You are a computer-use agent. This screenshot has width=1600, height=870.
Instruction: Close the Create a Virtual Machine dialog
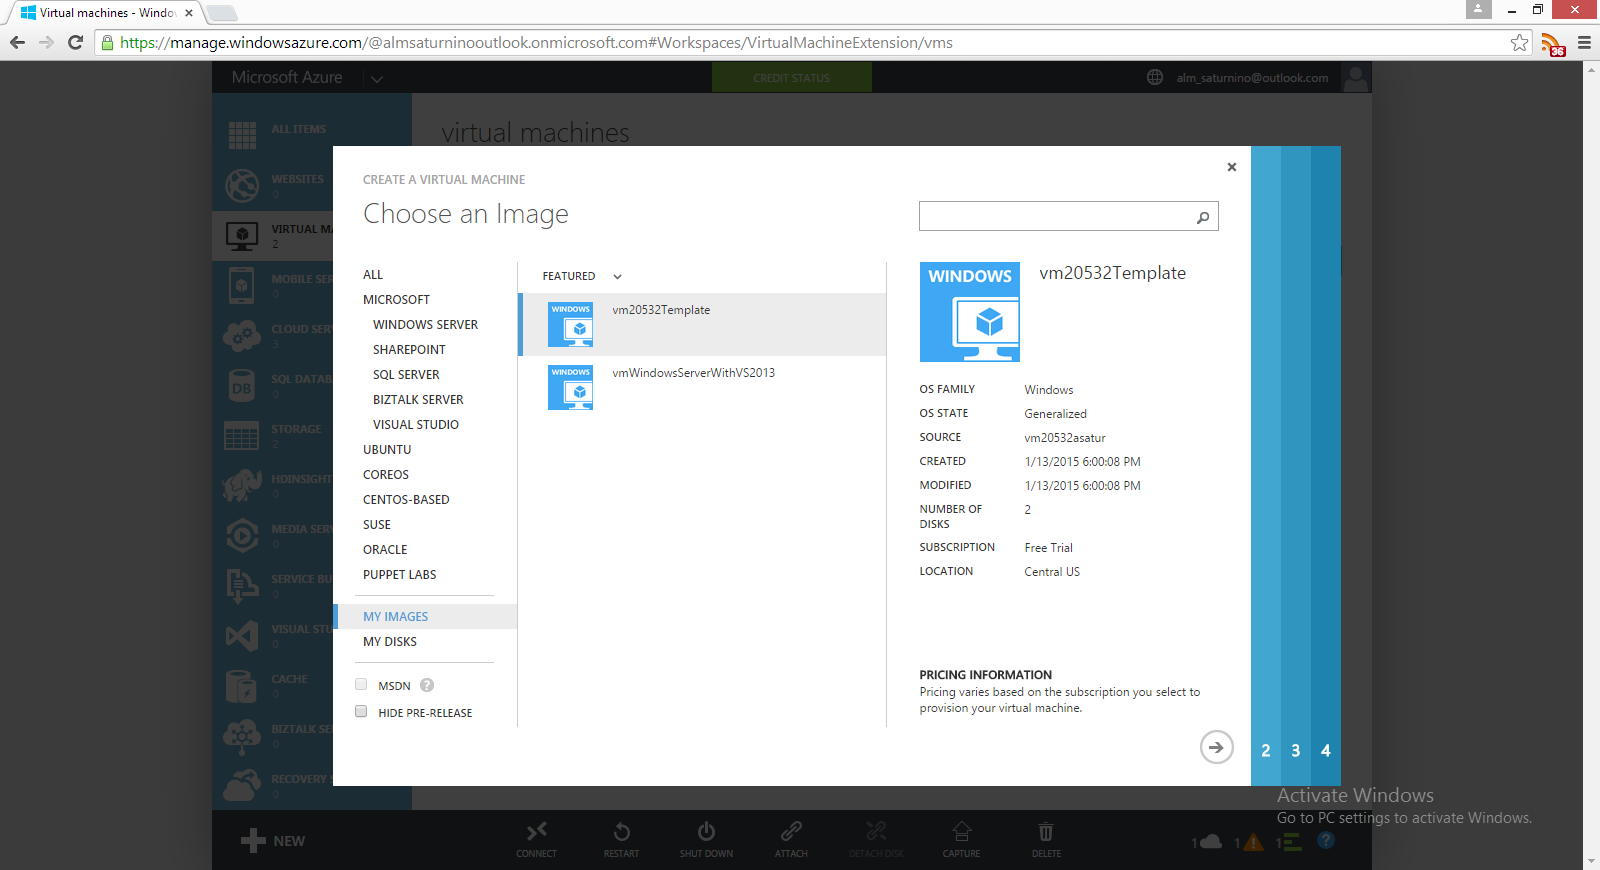click(x=1232, y=167)
